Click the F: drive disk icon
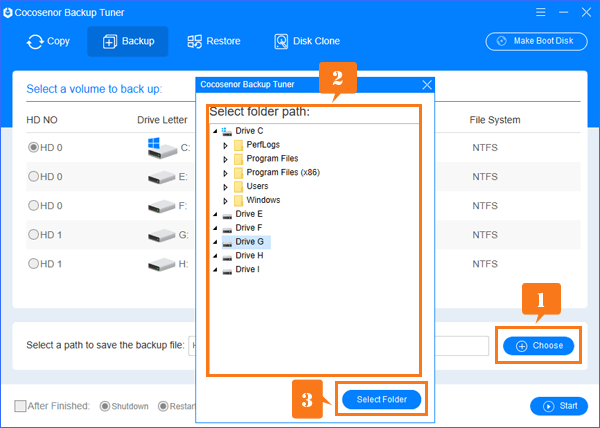 [x=162, y=206]
